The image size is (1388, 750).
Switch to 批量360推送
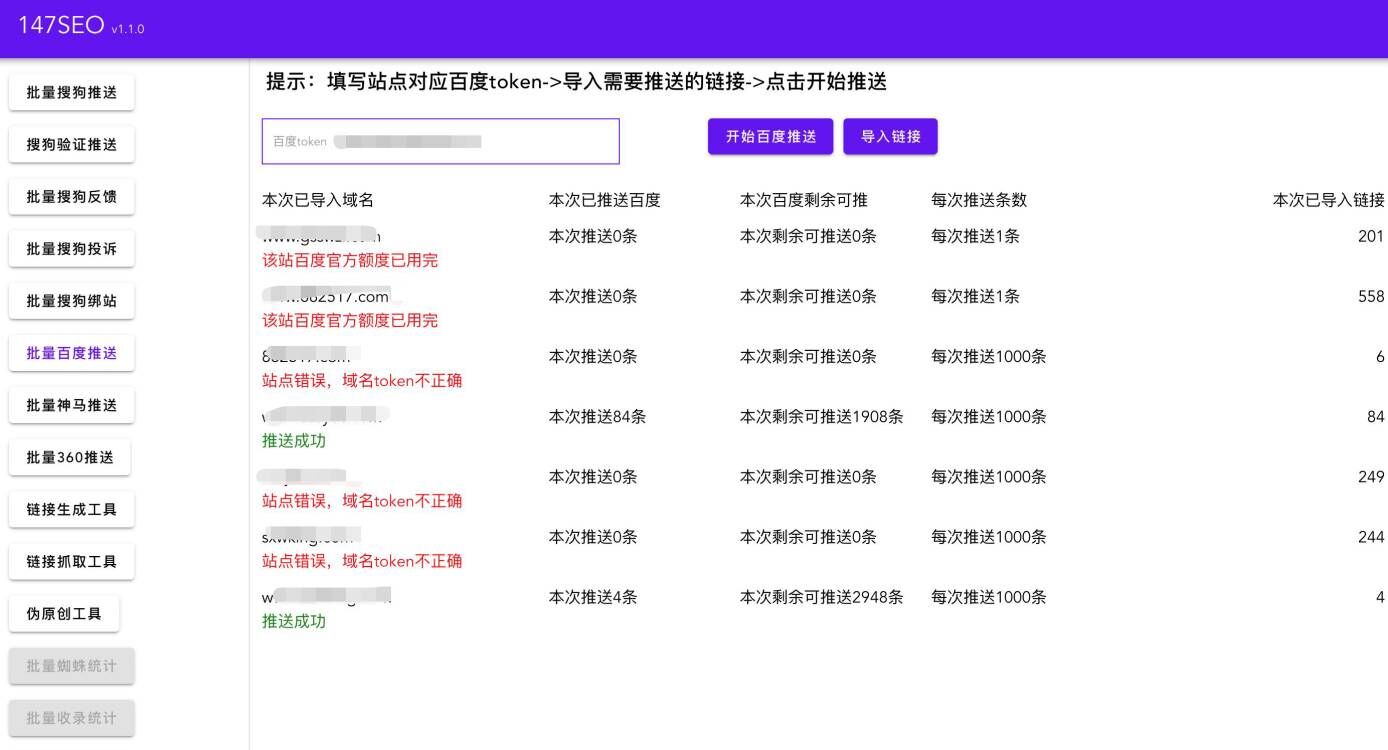71,456
